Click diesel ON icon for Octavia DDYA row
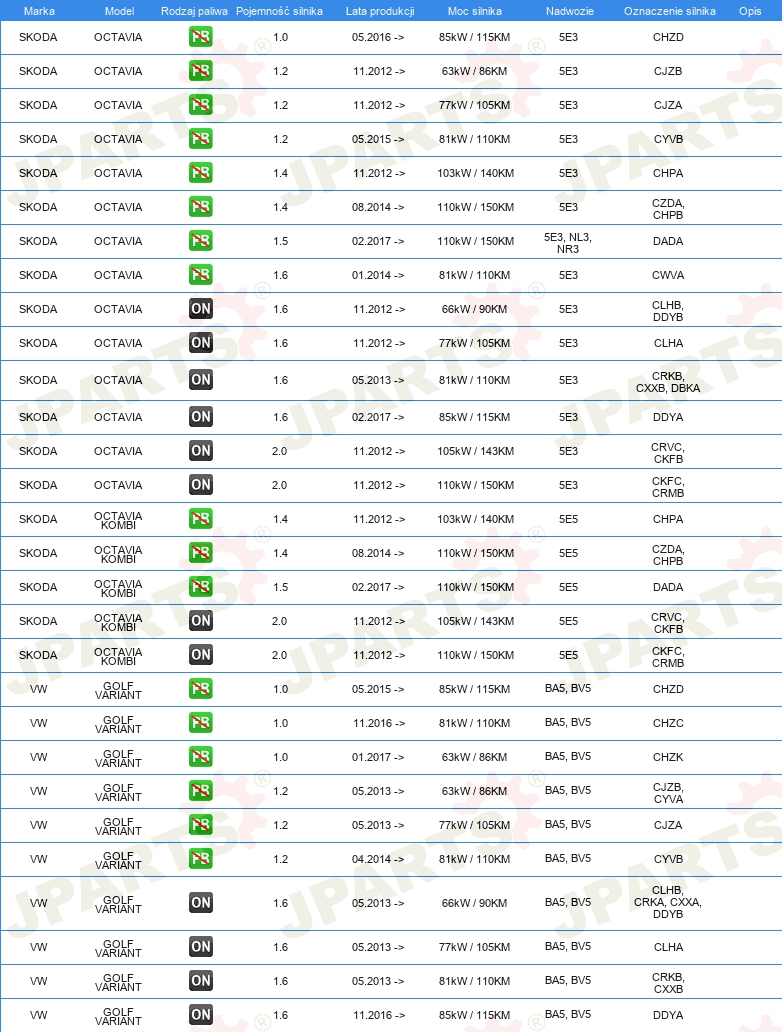Image resolution: width=782 pixels, height=1032 pixels. 200,417
